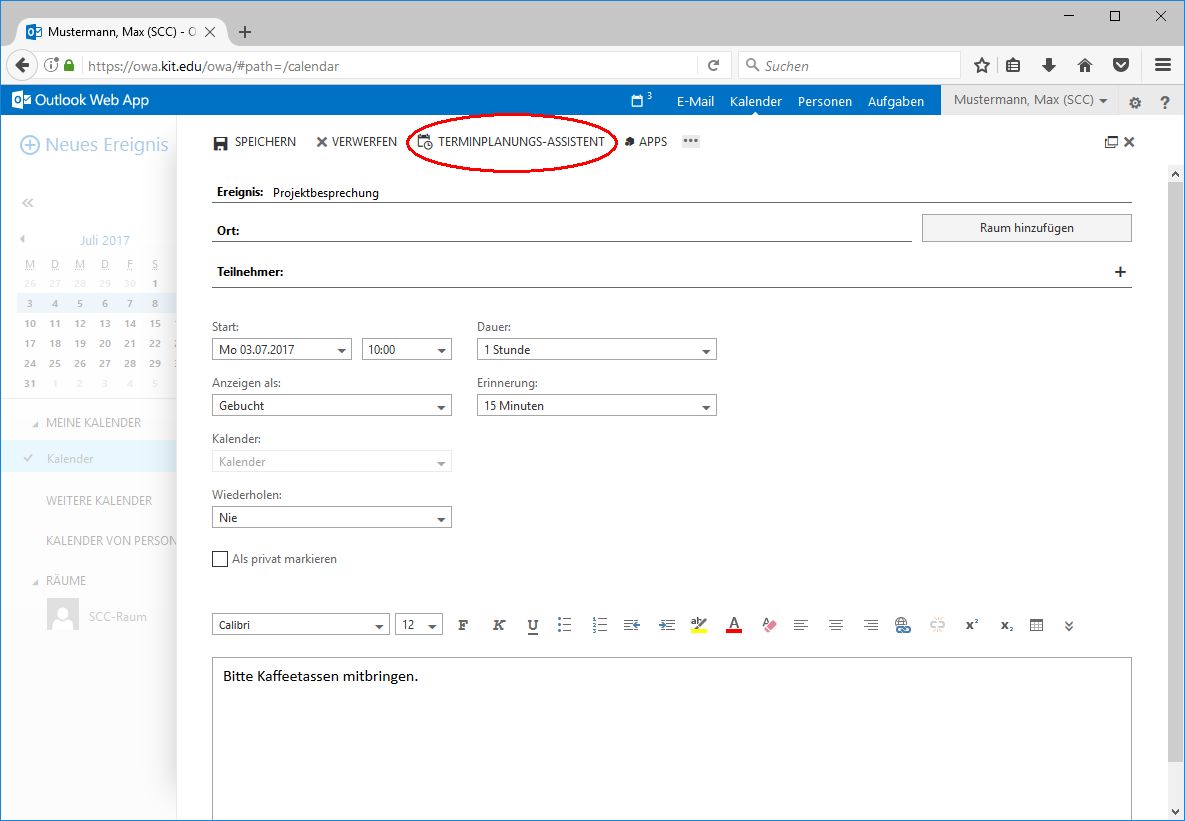Open the Calibri font dropdown
1185x821 pixels.
tap(301, 625)
